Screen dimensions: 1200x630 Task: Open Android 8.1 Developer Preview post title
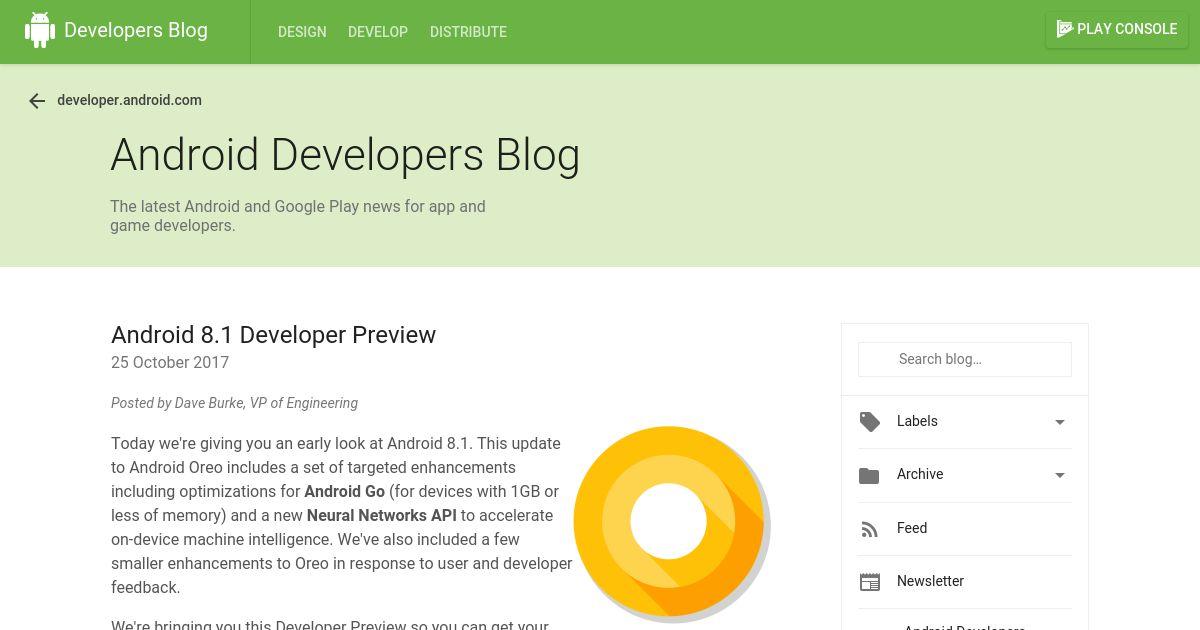273,335
